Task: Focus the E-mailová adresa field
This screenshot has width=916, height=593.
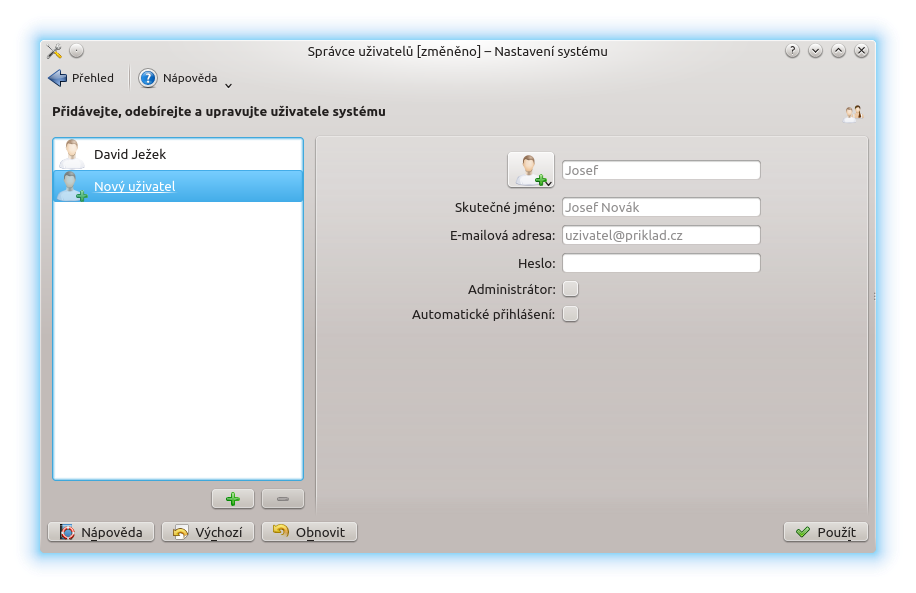Action: click(661, 235)
